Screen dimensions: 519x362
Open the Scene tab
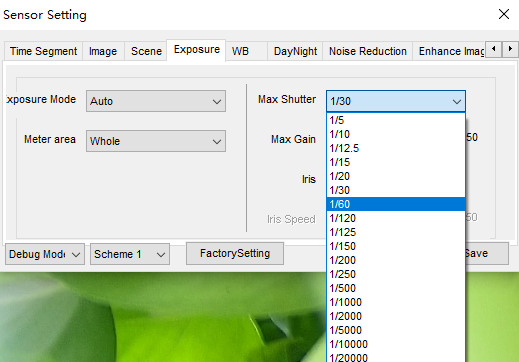click(146, 51)
